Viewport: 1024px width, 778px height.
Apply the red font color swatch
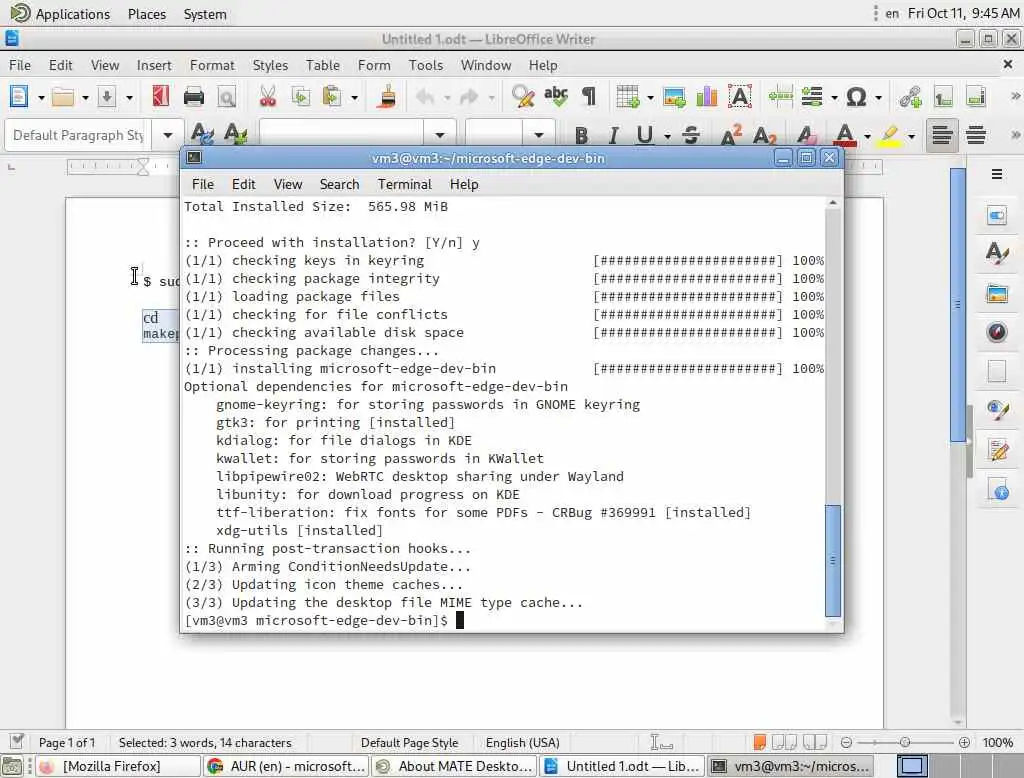845,135
